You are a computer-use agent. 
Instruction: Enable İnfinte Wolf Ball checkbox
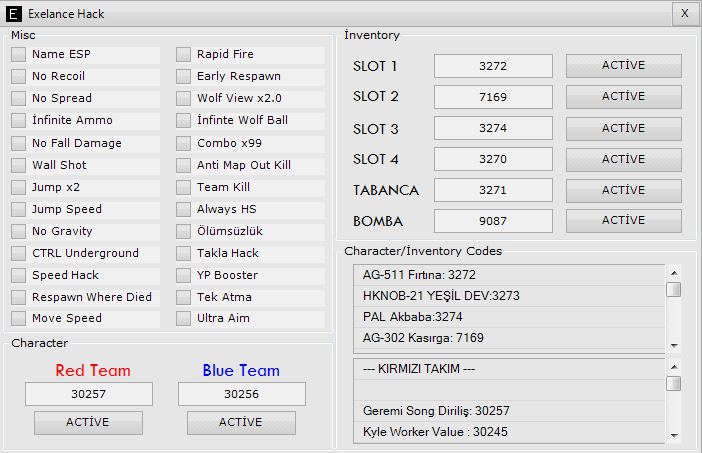click(183, 120)
